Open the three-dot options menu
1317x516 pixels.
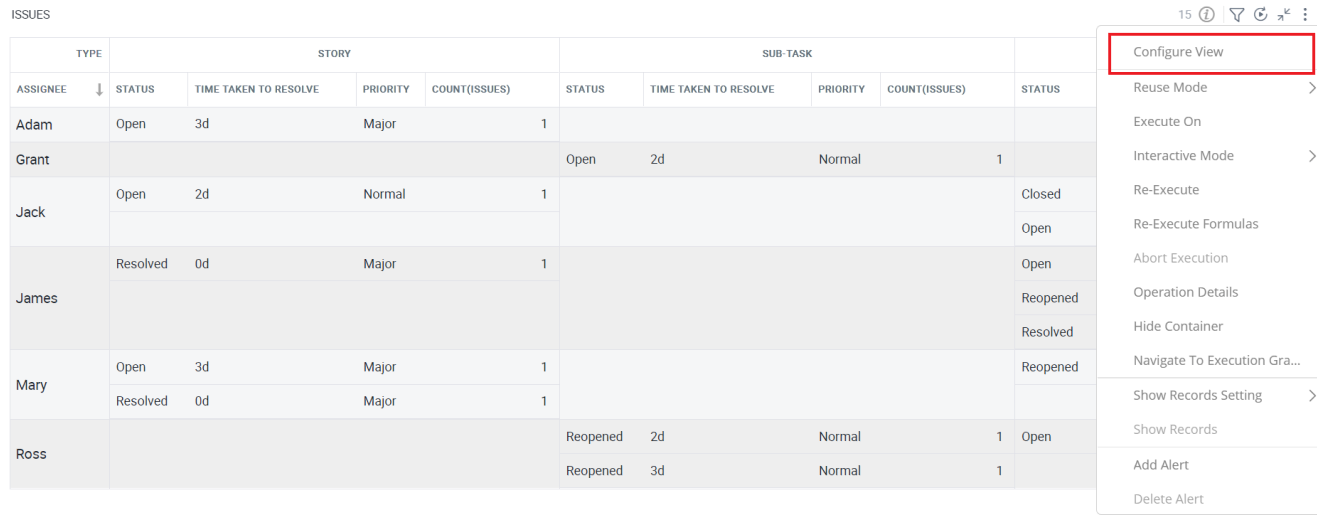coord(1305,15)
